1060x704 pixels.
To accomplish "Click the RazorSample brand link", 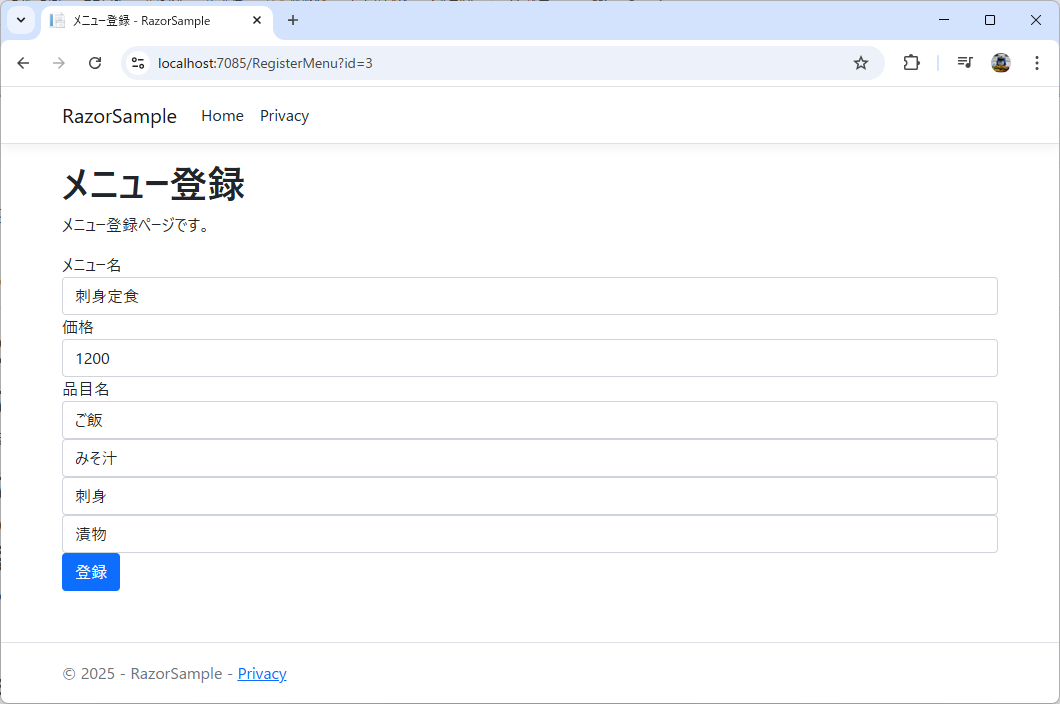I will (119, 116).
